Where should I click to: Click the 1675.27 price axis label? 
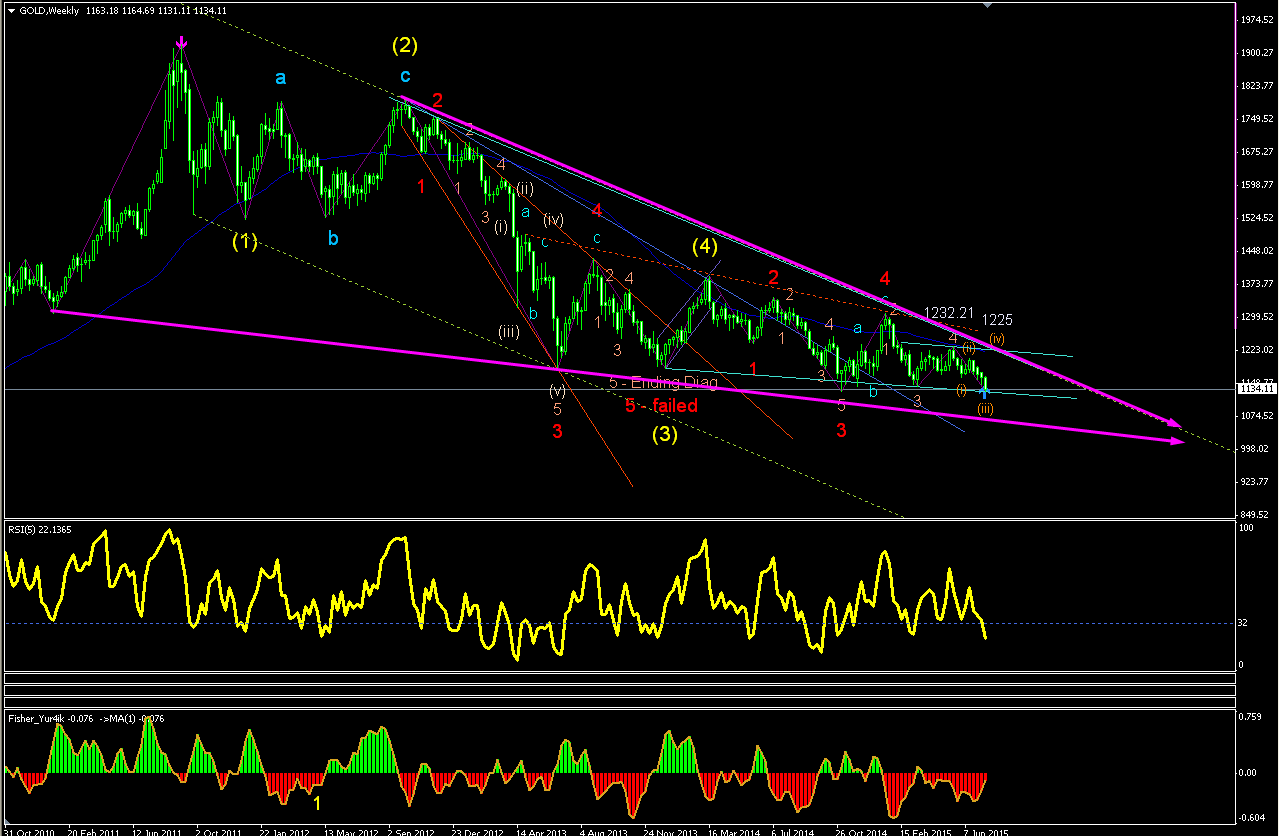(x=1257, y=152)
